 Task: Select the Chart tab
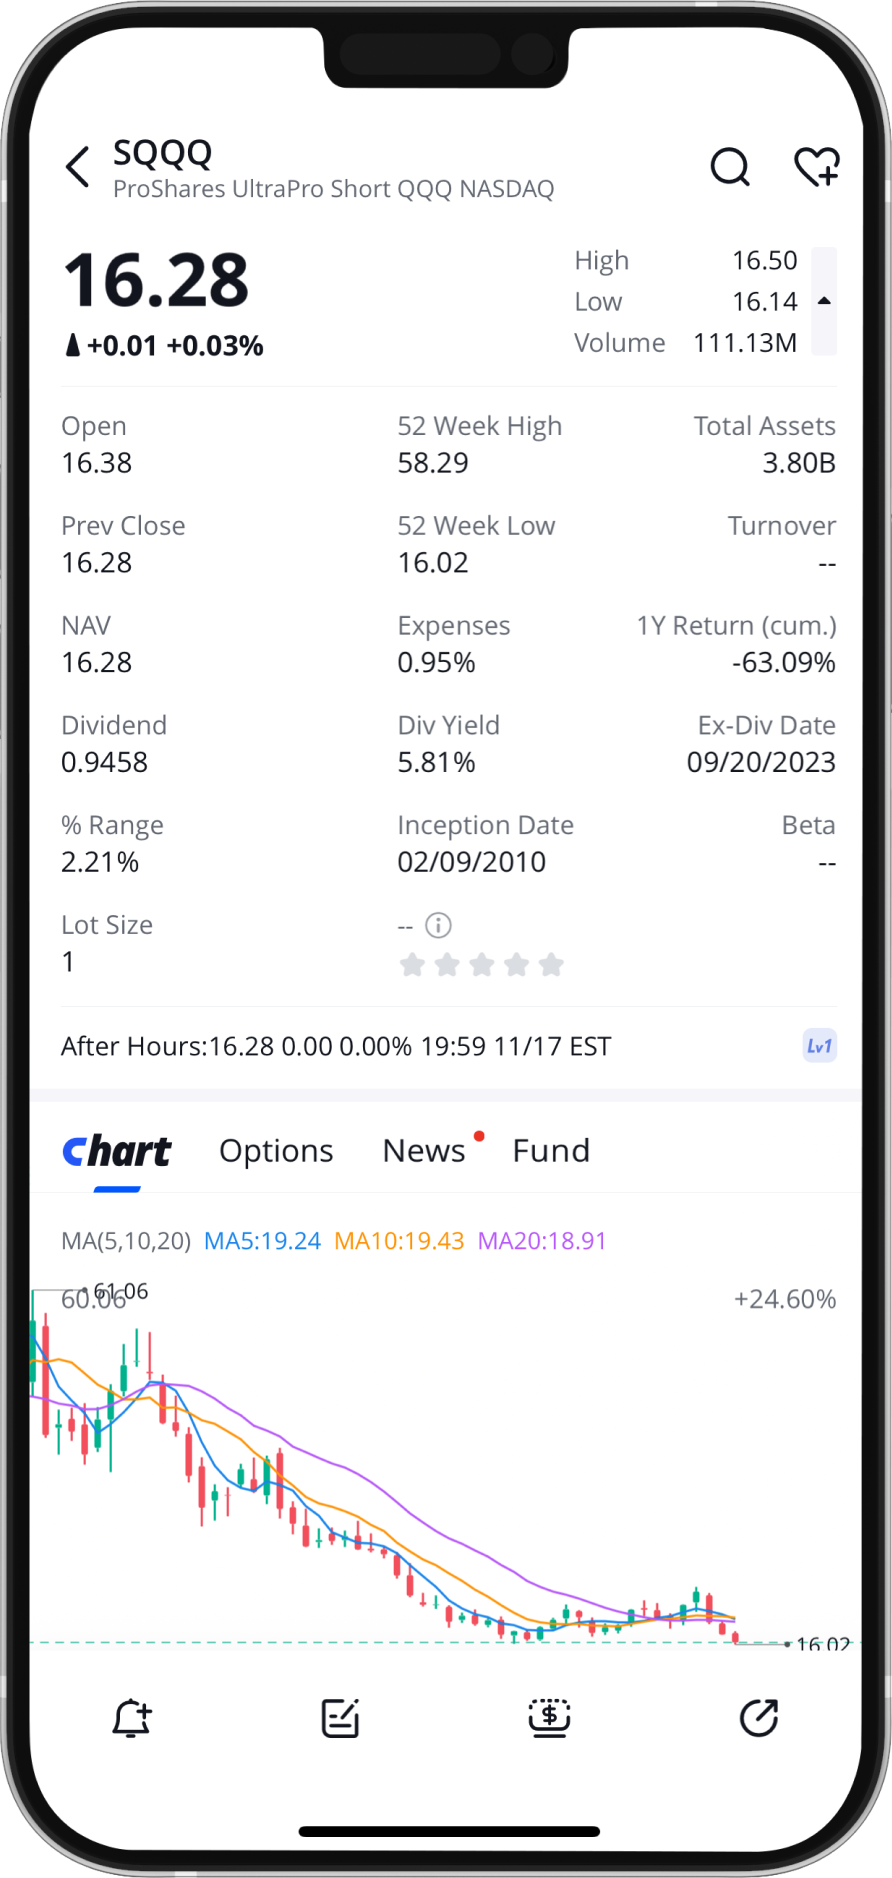point(117,1151)
